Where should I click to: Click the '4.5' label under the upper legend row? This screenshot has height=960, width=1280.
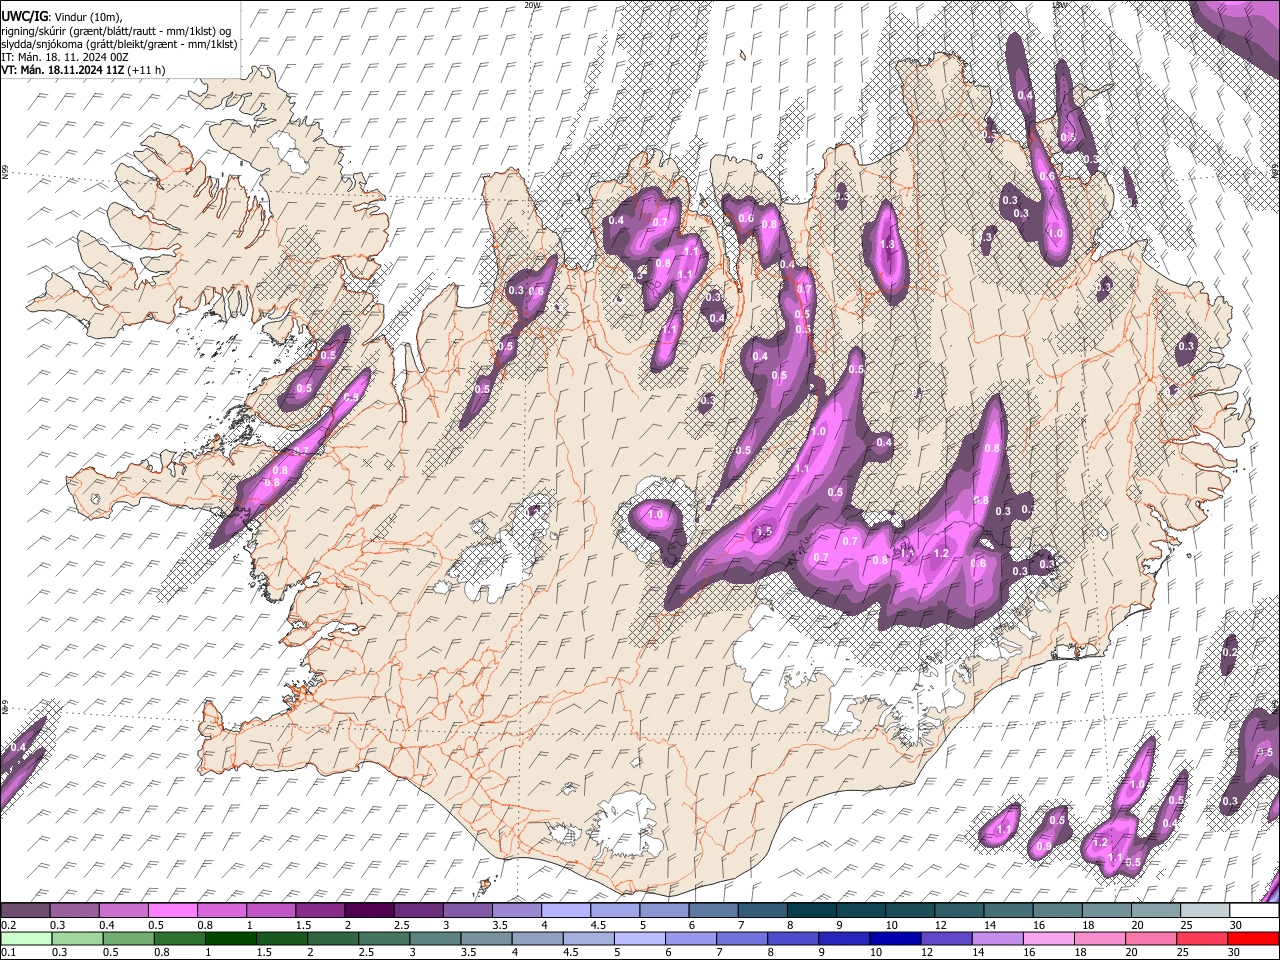click(597, 925)
